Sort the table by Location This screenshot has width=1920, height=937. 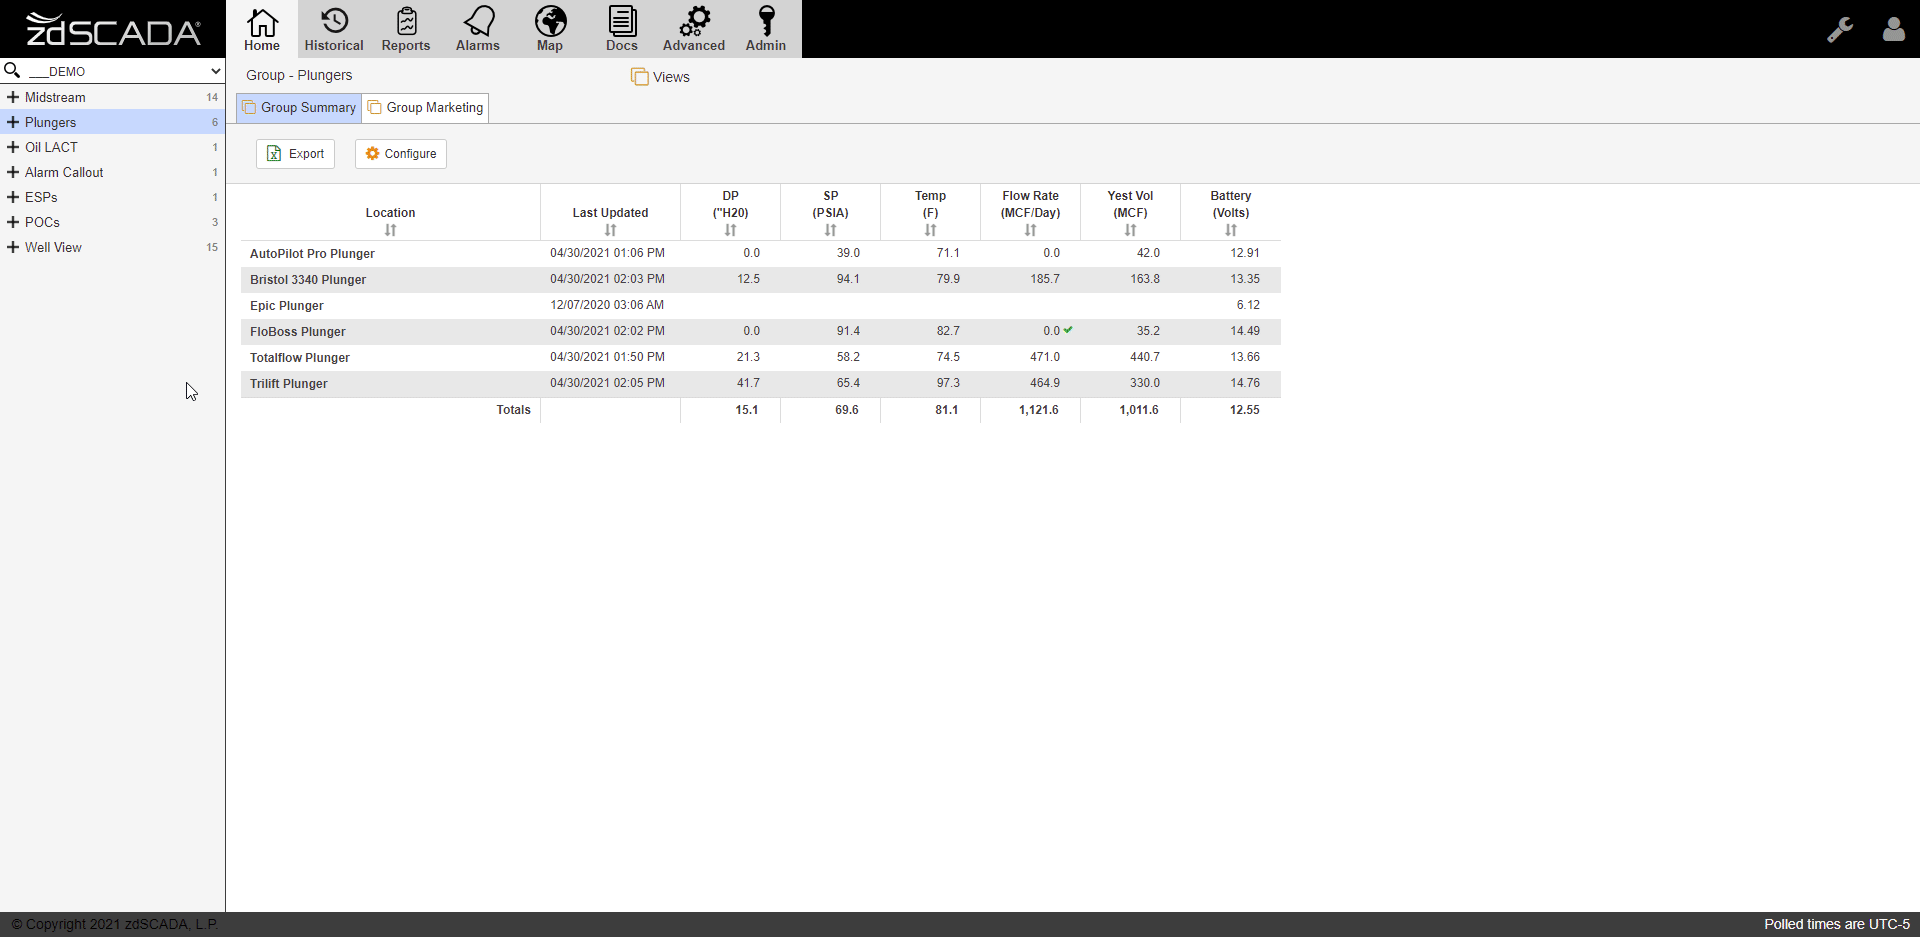(x=390, y=230)
